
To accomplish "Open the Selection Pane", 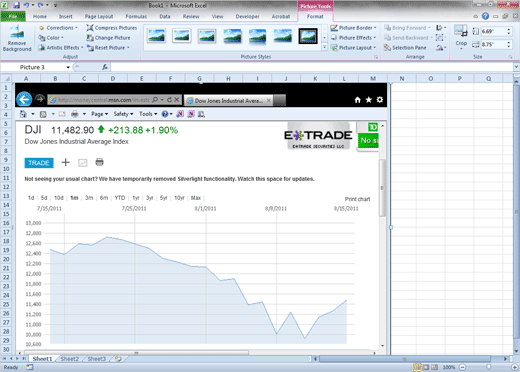I will [405, 48].
